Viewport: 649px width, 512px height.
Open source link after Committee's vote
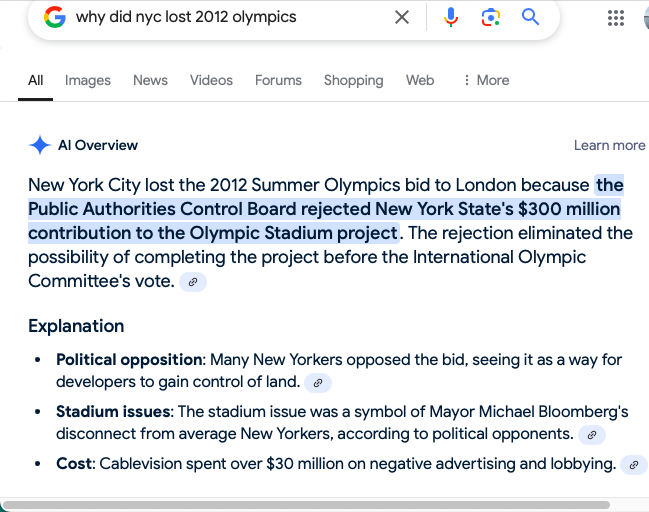click(x=193, y=282)
